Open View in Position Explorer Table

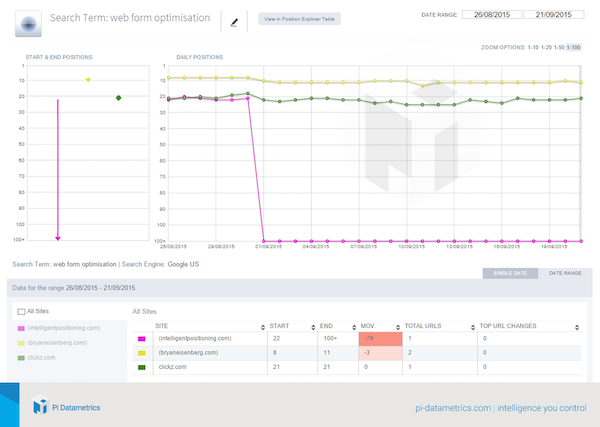tap(299, 19)
